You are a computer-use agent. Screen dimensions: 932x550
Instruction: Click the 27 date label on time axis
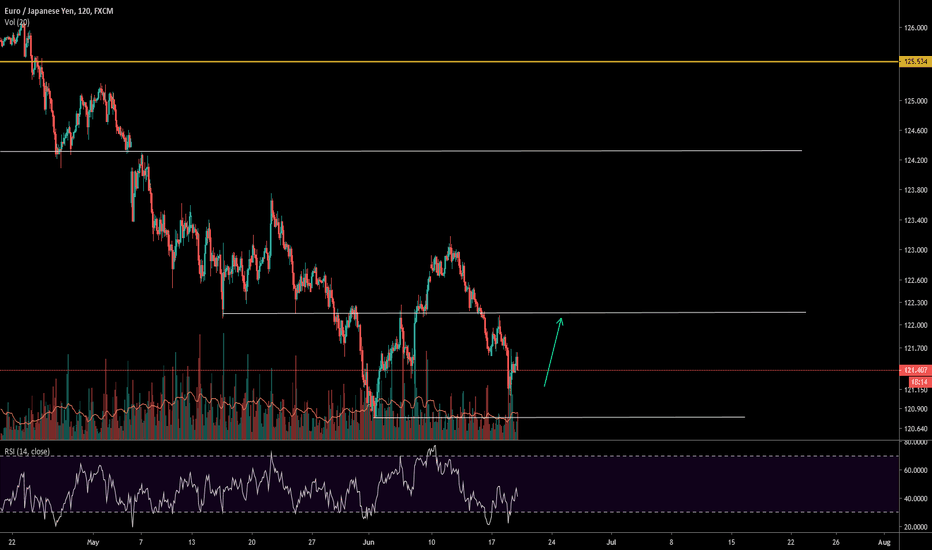(x=311, y=542)
